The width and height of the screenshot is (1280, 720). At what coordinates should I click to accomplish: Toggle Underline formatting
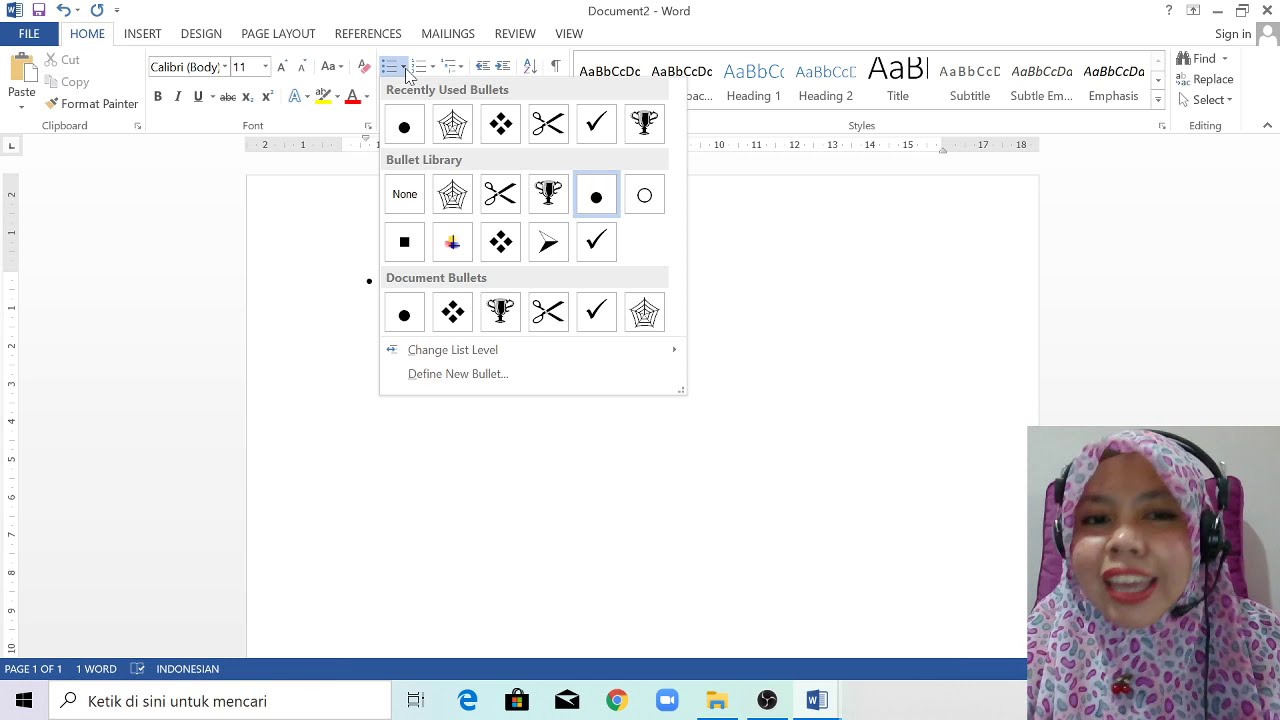[x=198, y=97]
